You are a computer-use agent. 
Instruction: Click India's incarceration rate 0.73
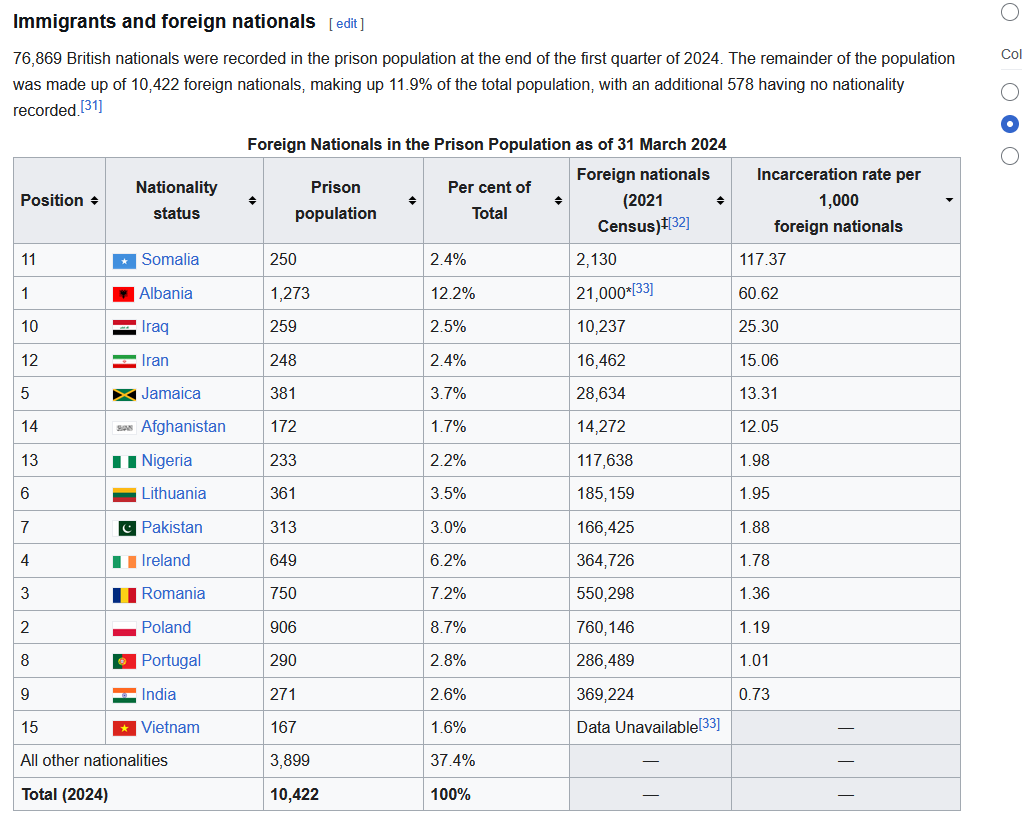click(x=753, y=695)
